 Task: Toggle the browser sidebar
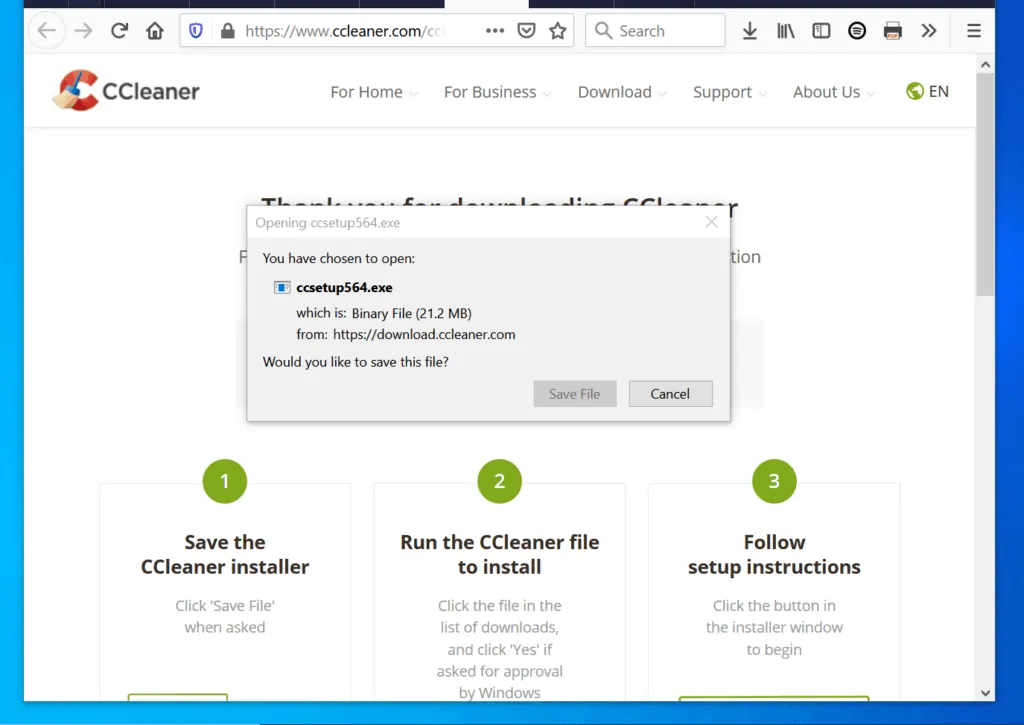[x=820, y=30]
